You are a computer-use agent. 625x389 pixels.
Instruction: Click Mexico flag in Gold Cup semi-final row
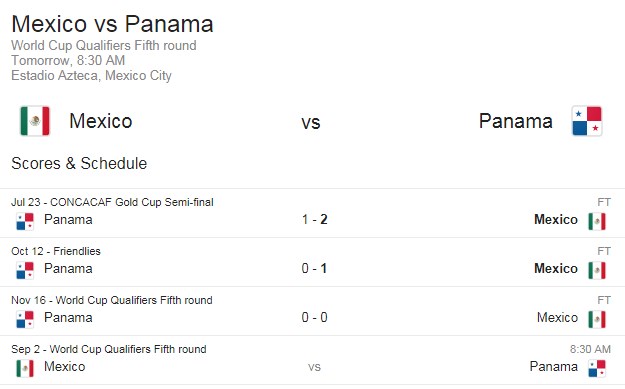coord(597,221)
